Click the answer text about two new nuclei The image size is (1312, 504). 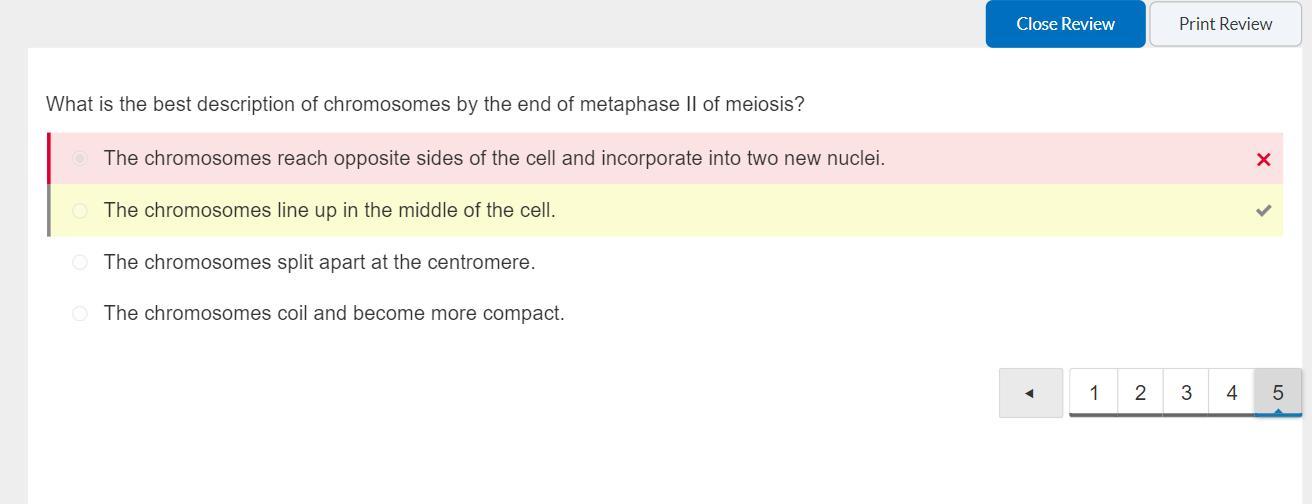(494, 158)
